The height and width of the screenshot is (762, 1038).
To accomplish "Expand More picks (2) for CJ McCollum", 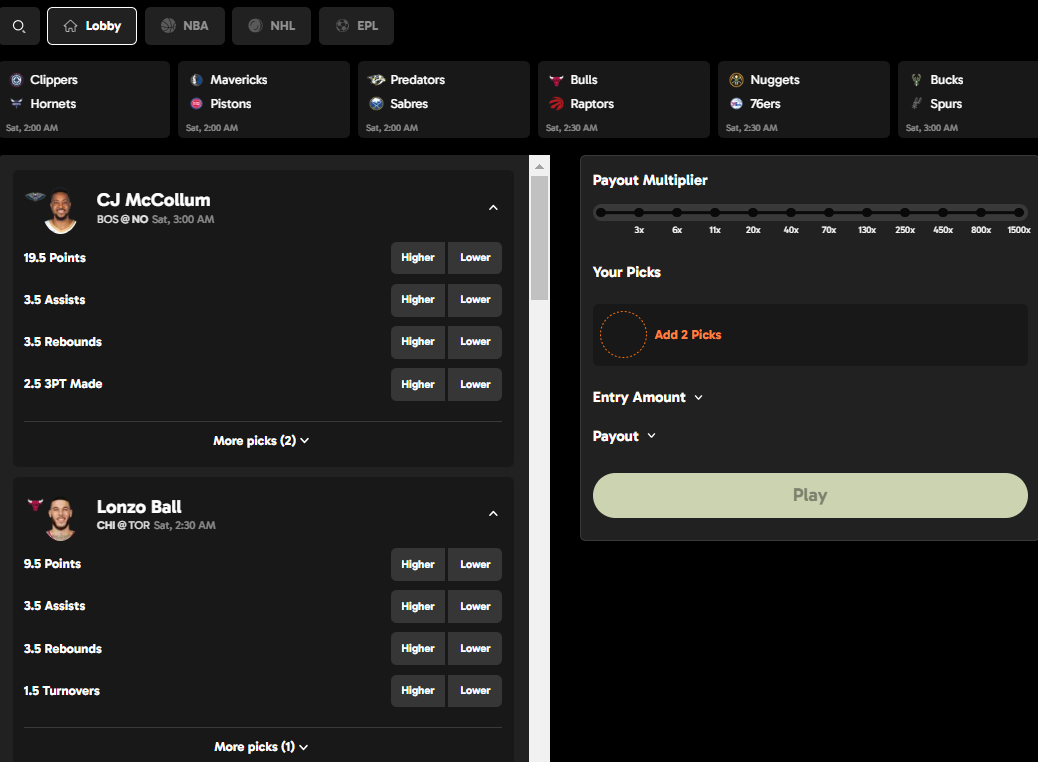I will [x=261, y=441].
